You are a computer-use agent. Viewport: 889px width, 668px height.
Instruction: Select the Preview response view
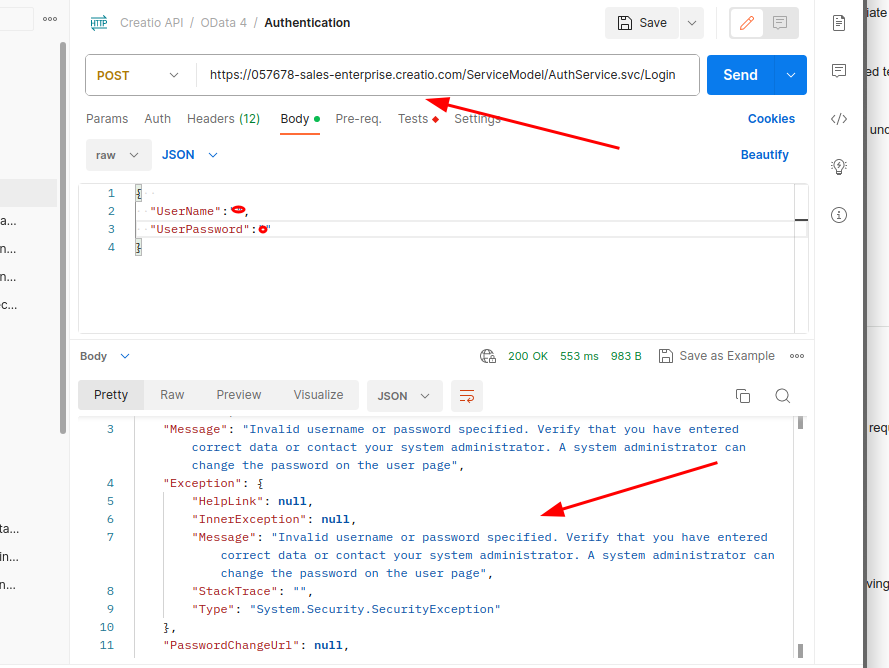tap(239, 395)
